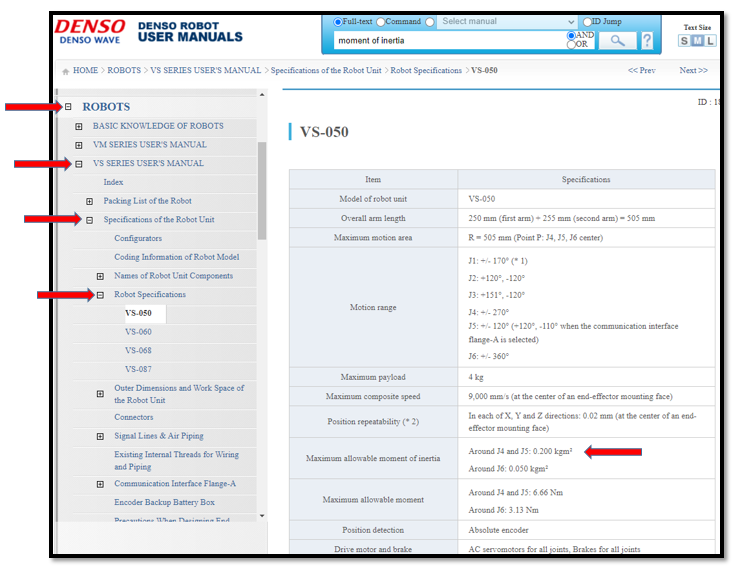This screenshot has height=567, width=738.
Task: Select the Command search radio button
Action: [x=380, y=22]
